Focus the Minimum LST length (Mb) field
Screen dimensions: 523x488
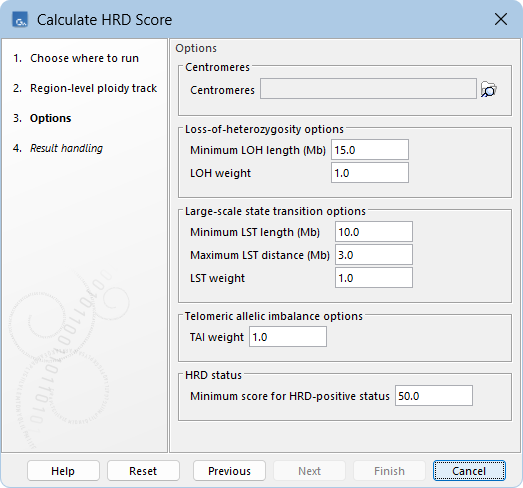(374, 231)
